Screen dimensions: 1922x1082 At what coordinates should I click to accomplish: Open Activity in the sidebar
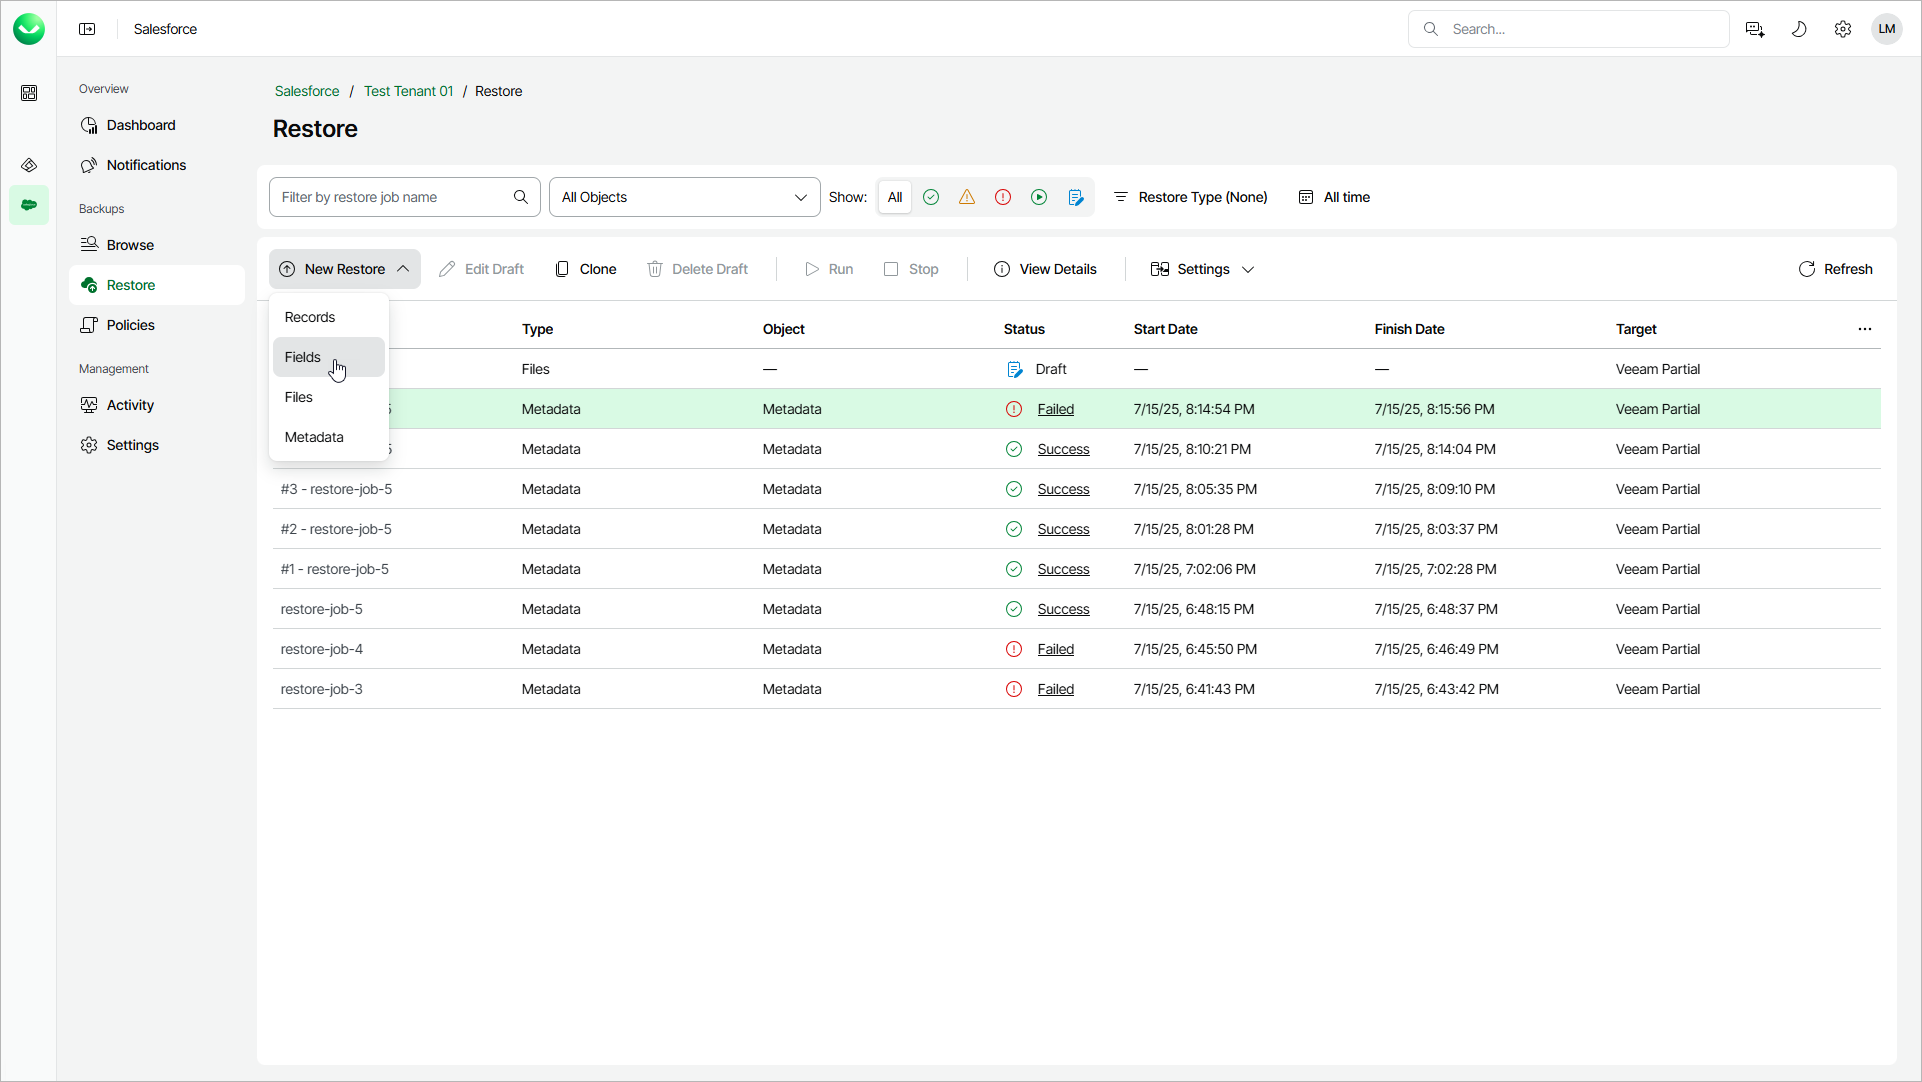(x=130, y=405)
